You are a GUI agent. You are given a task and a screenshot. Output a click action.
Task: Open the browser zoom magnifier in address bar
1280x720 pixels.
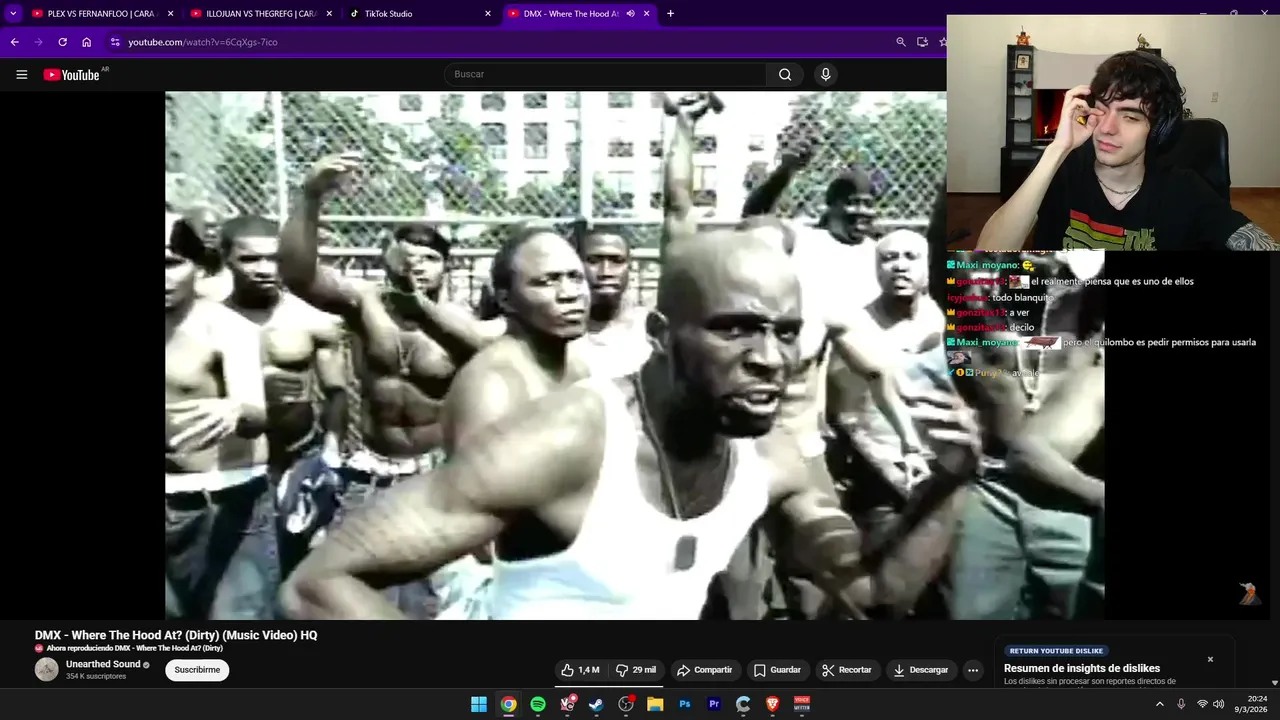(901, 42)
